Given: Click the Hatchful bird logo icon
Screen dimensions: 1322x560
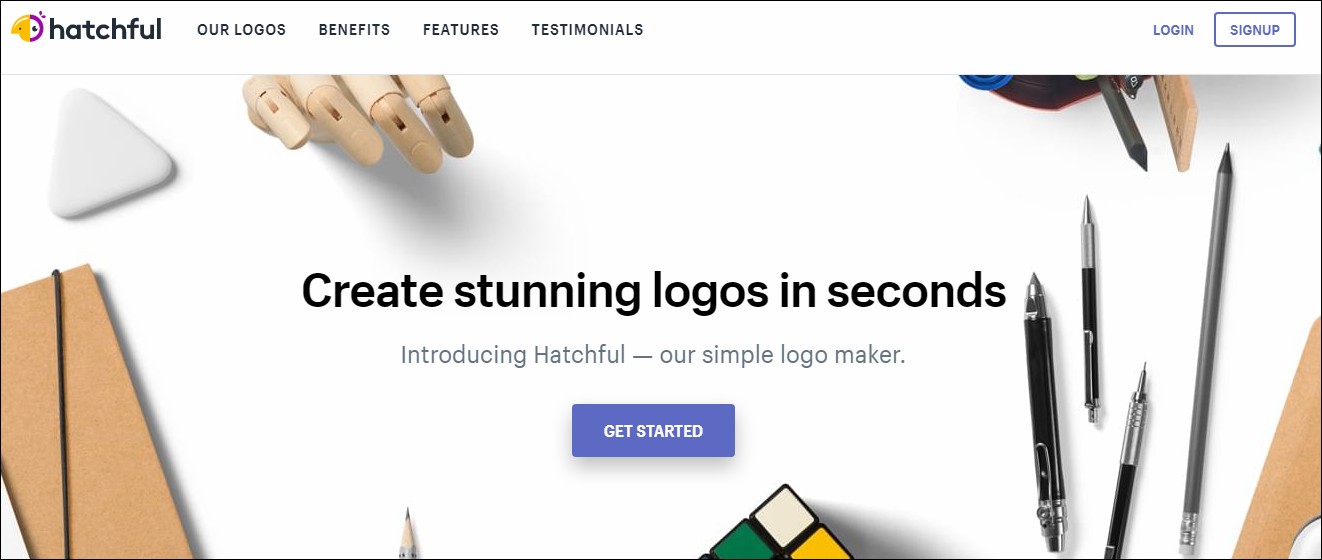Looking at the screenshot, I should (x=28, y=27).
